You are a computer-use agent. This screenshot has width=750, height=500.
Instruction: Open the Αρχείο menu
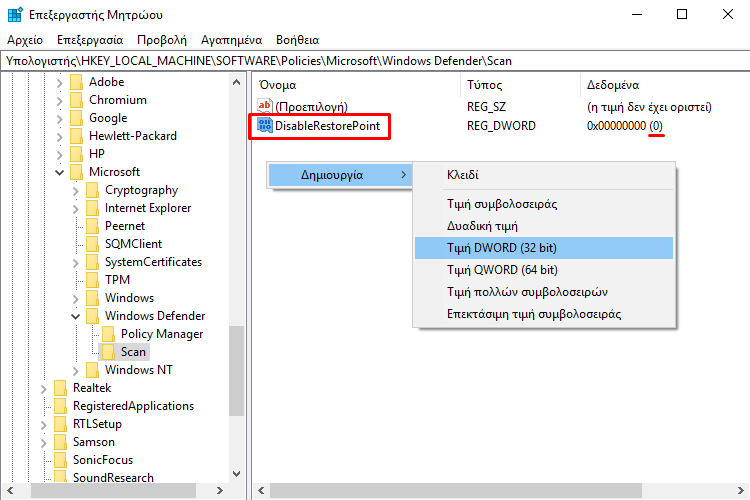point(25,40)
